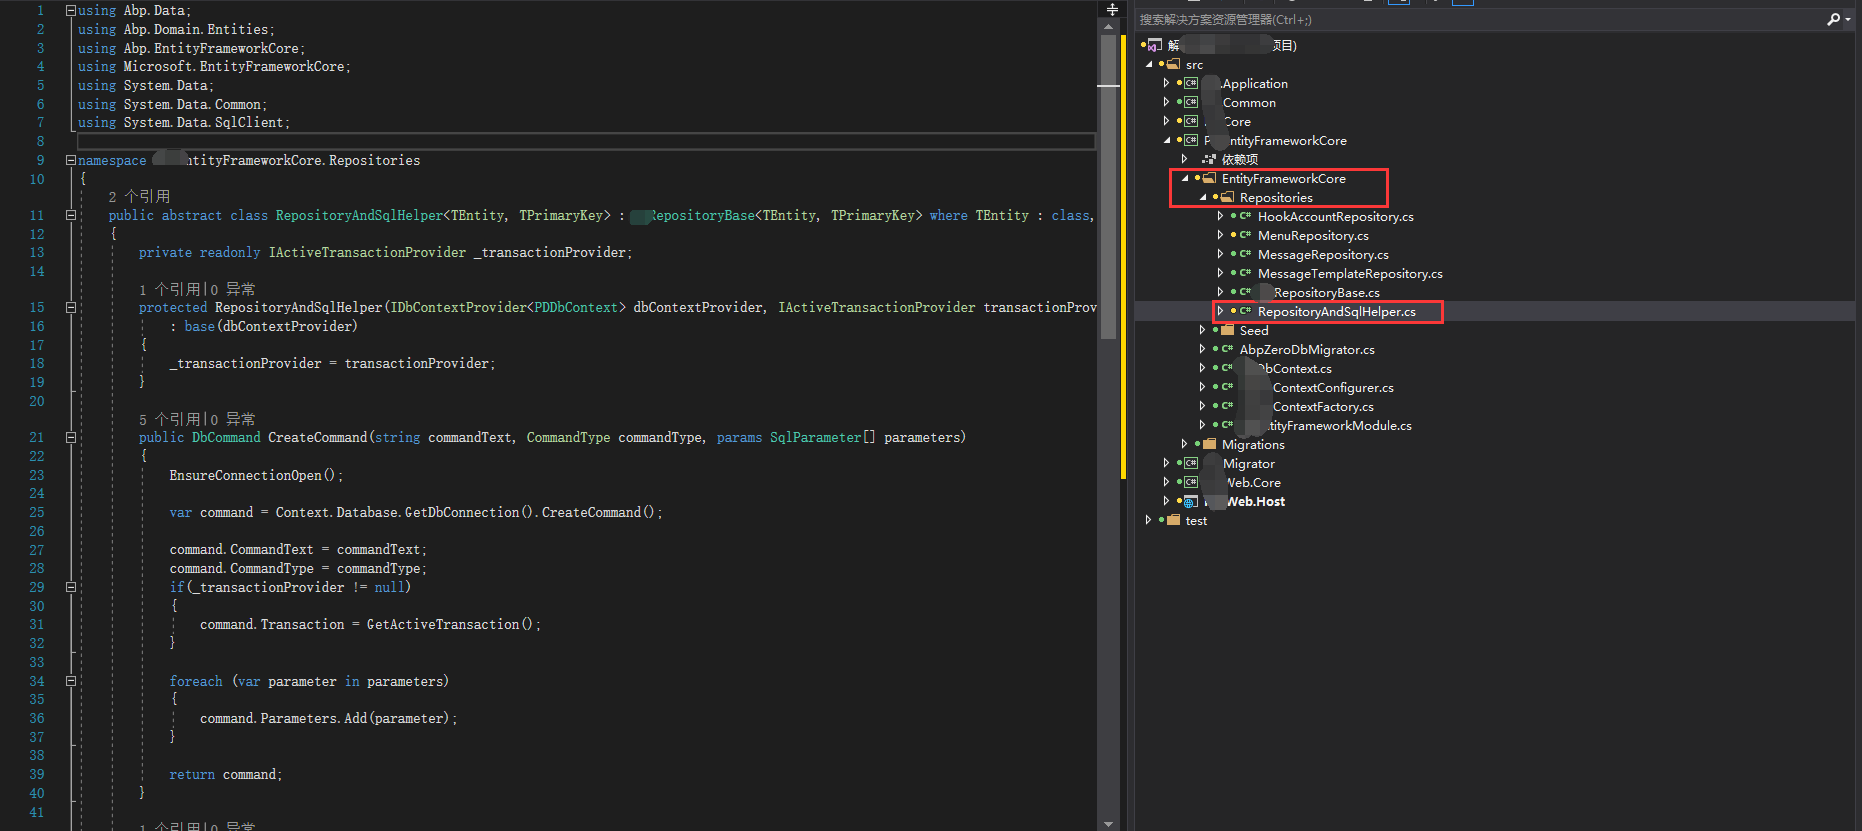Click the C# icon of HookAccountRepository.cs
Viewport: 1862px width, 831px height.
pos(1245,216)
